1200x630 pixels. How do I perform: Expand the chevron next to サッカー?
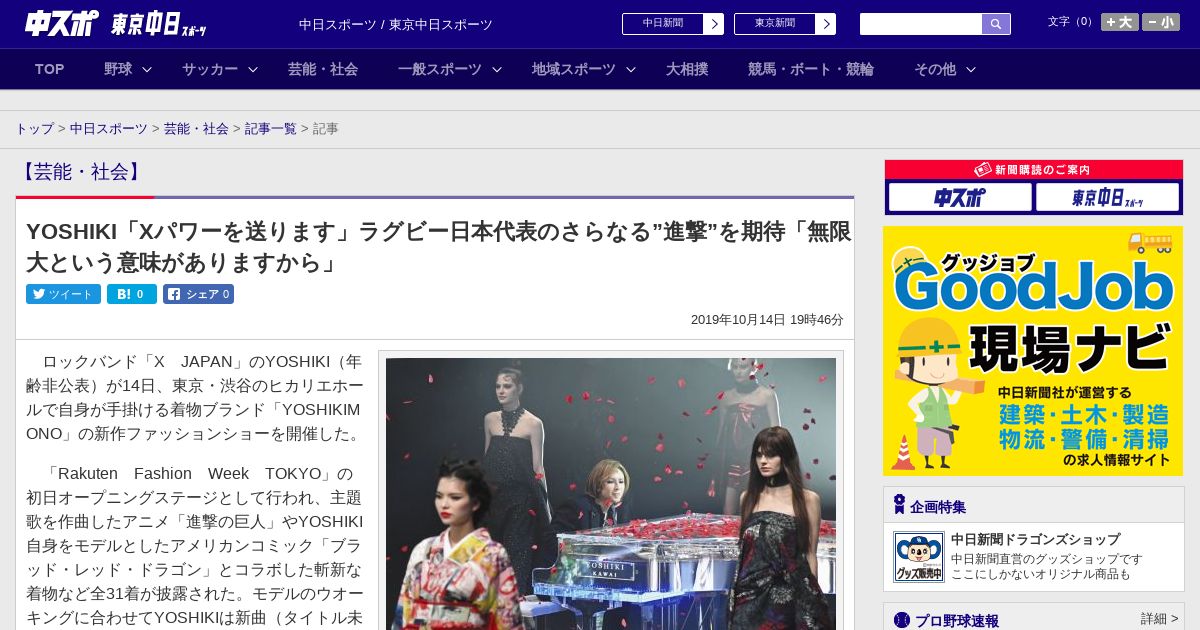[x=253, y=69]
